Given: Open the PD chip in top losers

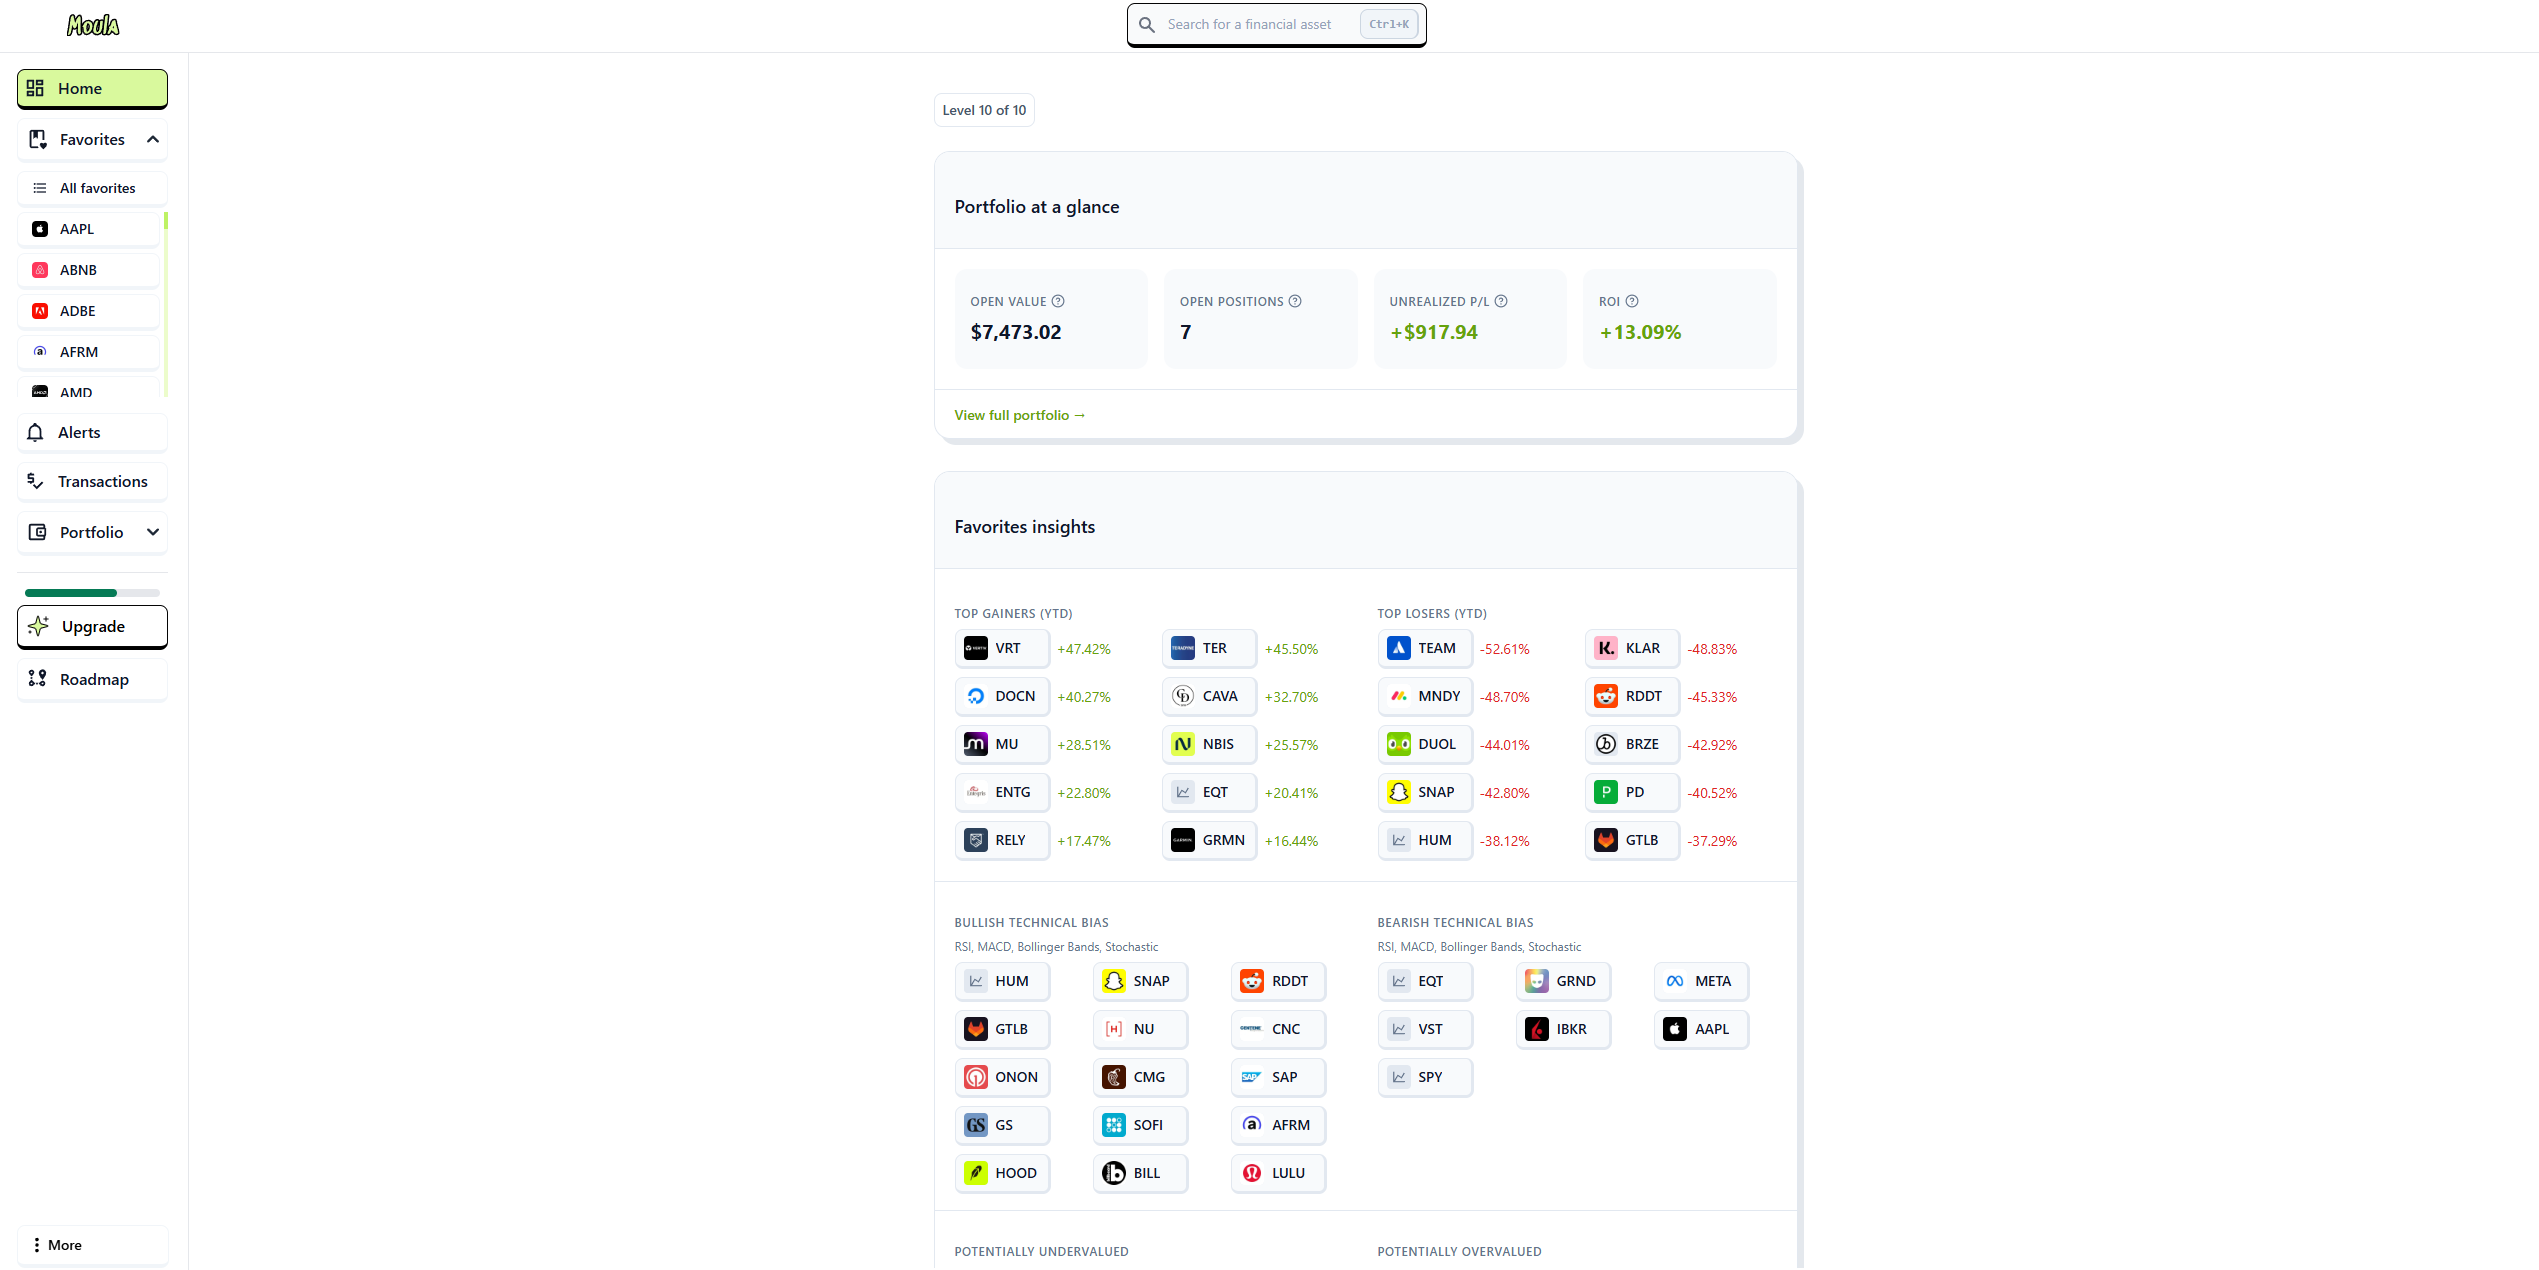Looking at the screenshot, I should point(1632,792).
